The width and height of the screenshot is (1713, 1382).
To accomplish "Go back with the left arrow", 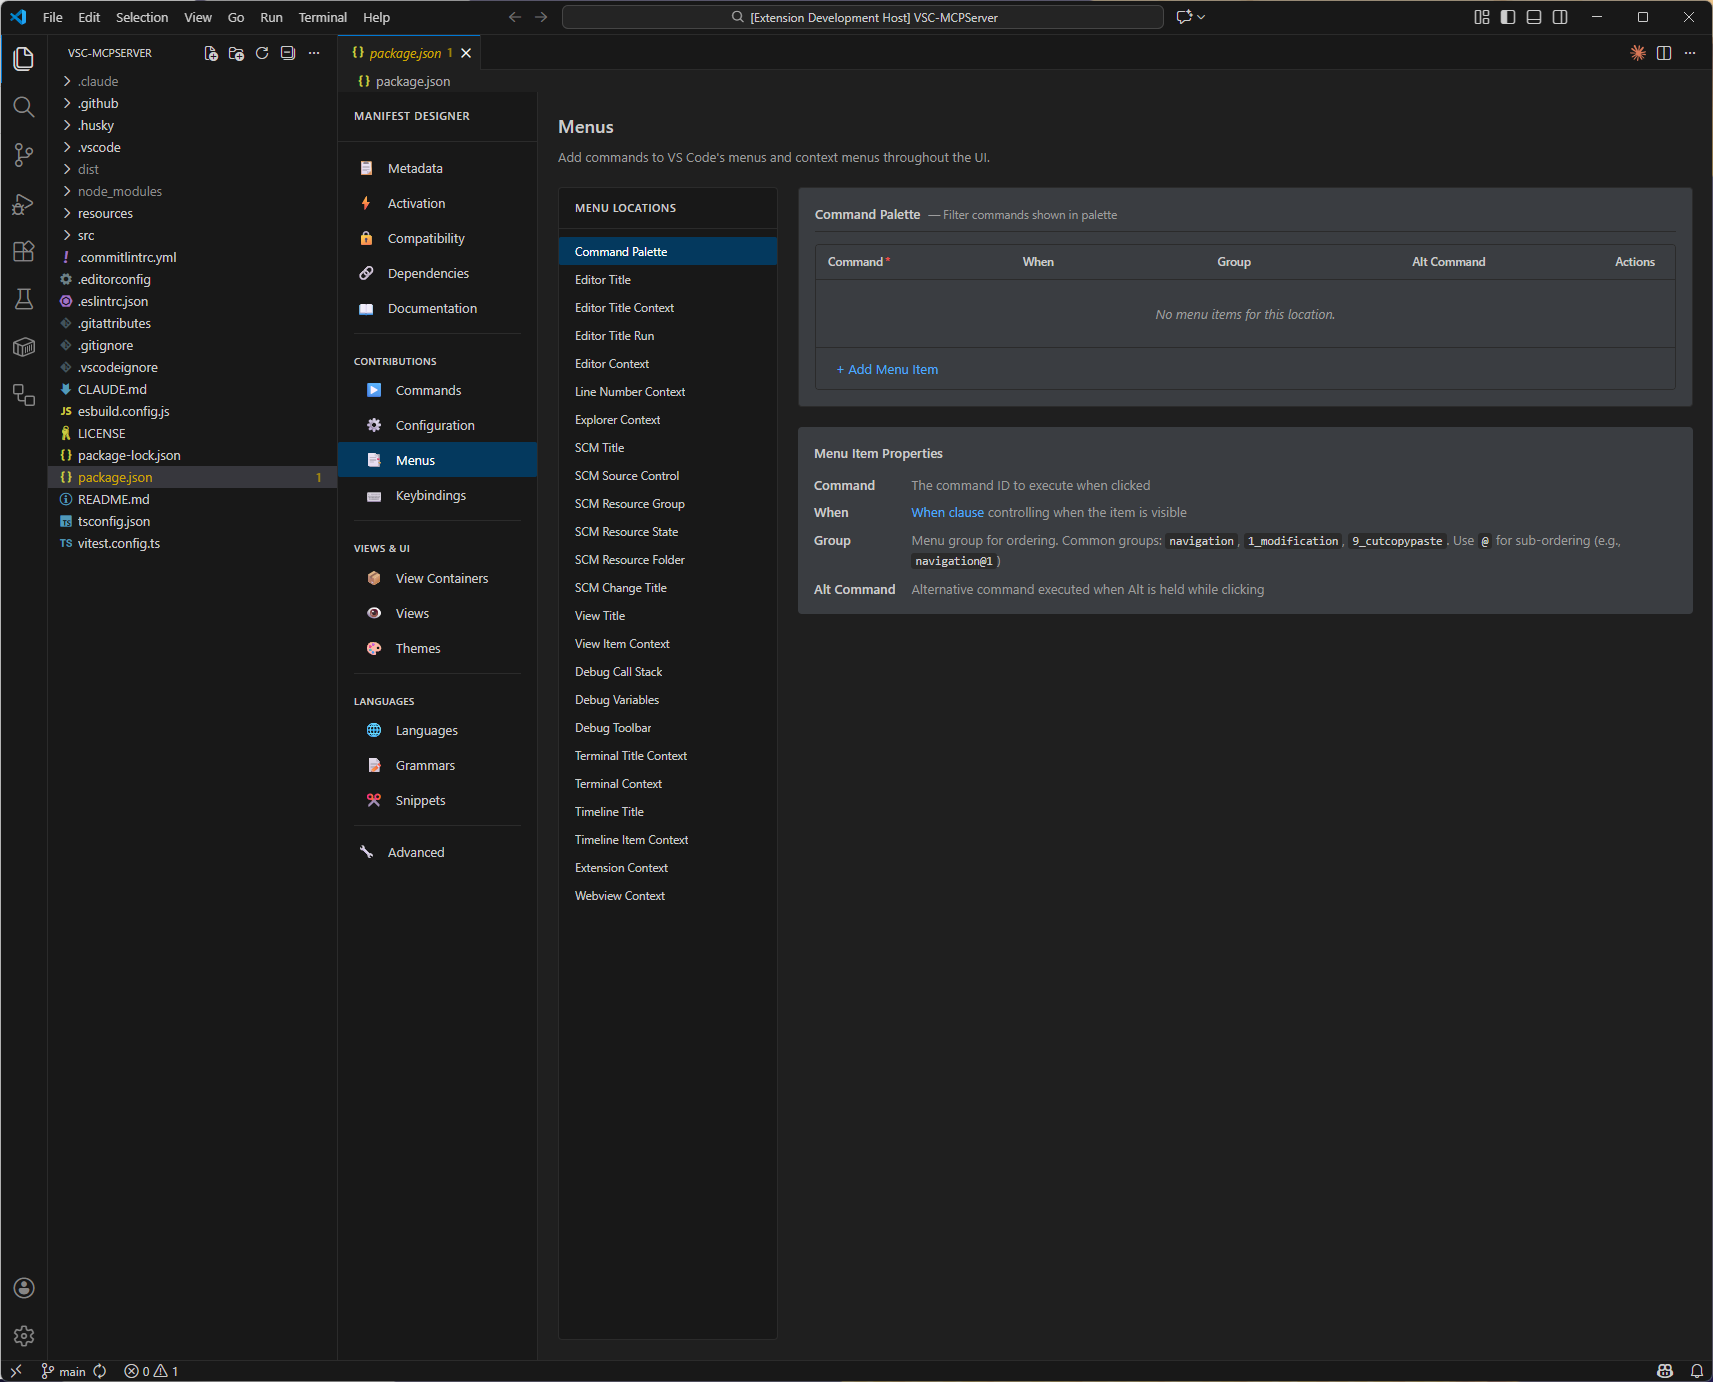I will click(x=515, y=17).
